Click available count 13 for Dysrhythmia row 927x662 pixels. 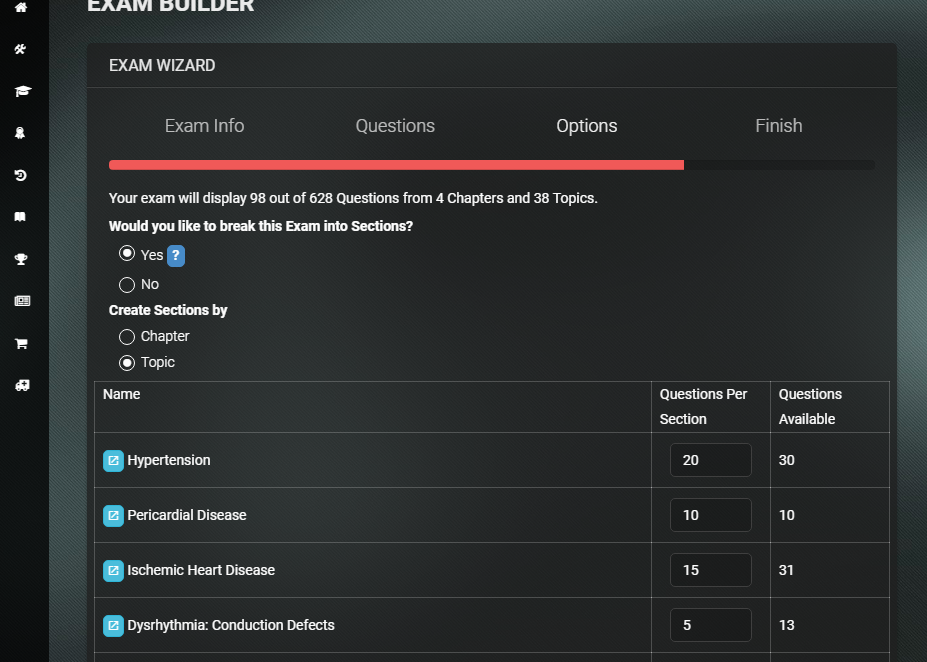[x=786, y=625]
